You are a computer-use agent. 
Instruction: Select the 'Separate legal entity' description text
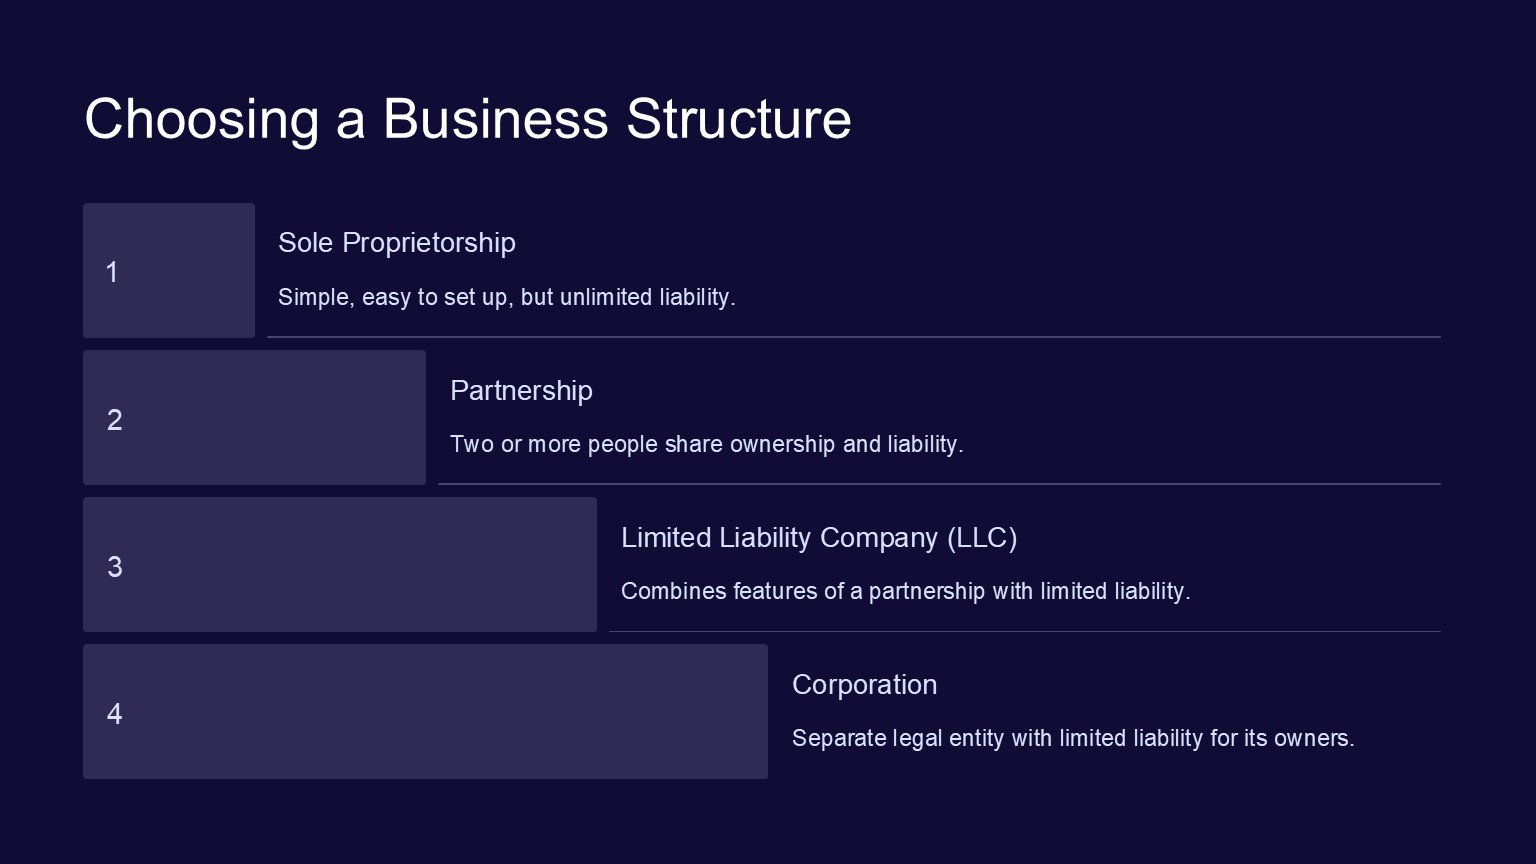click(x=1072, y=738)
